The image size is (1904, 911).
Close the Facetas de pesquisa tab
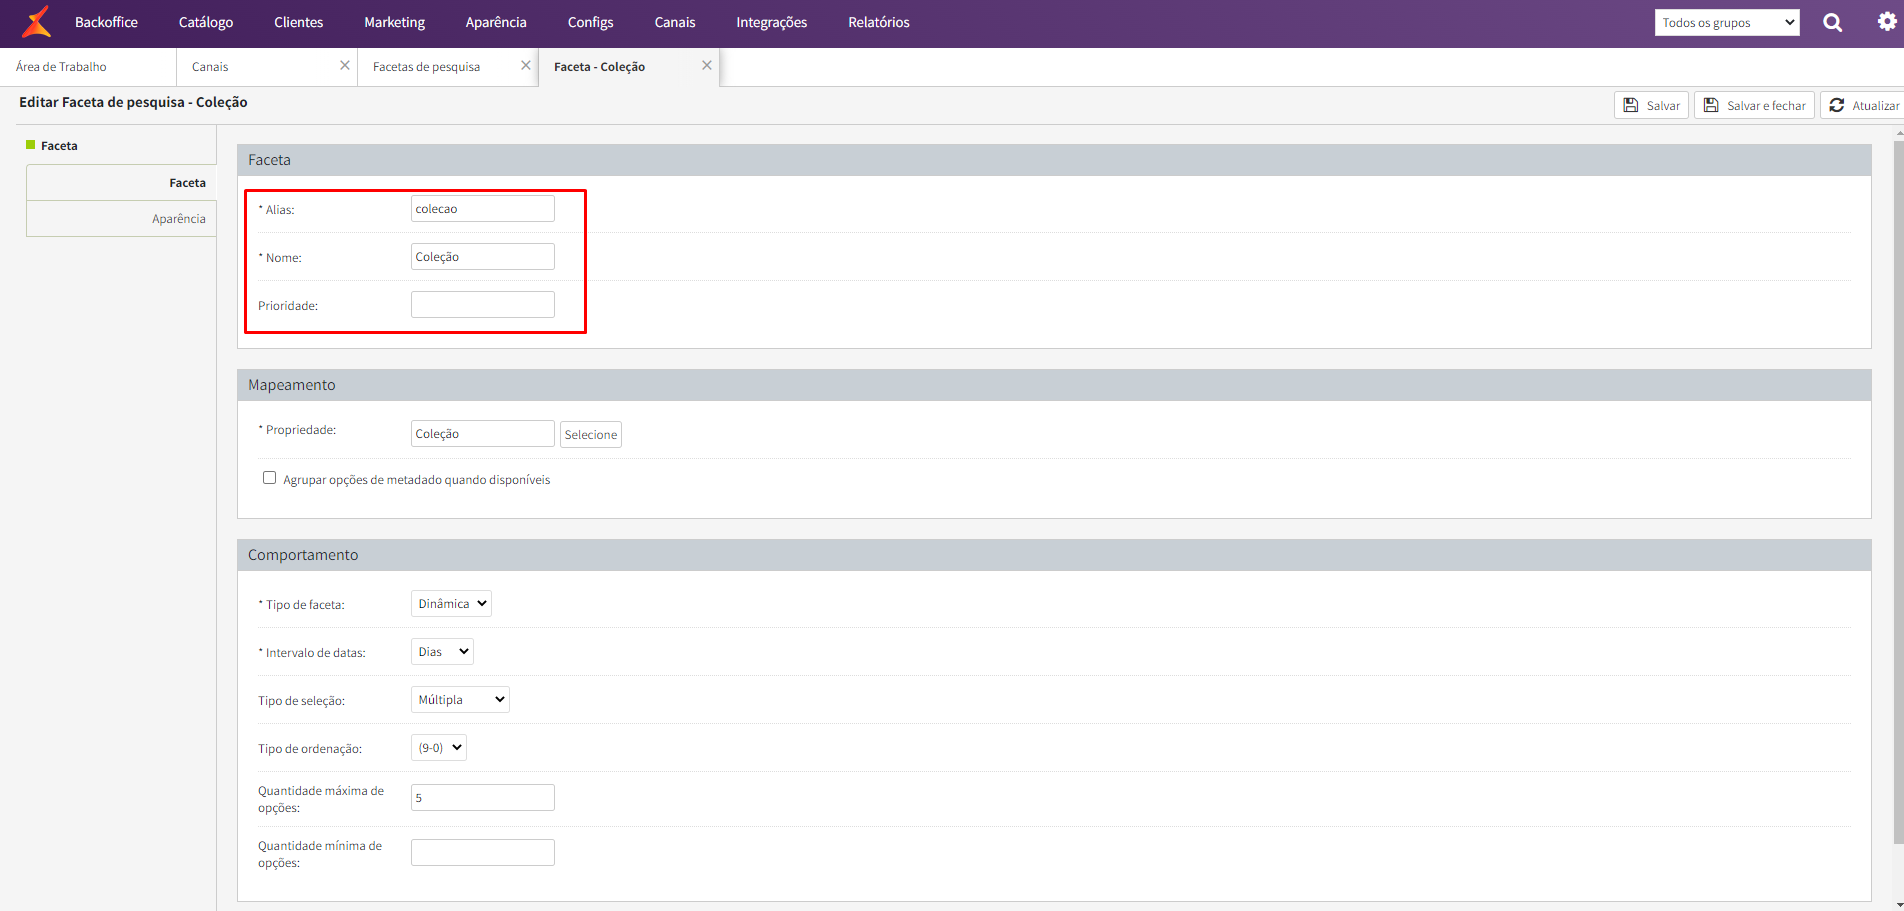(526, 65)
